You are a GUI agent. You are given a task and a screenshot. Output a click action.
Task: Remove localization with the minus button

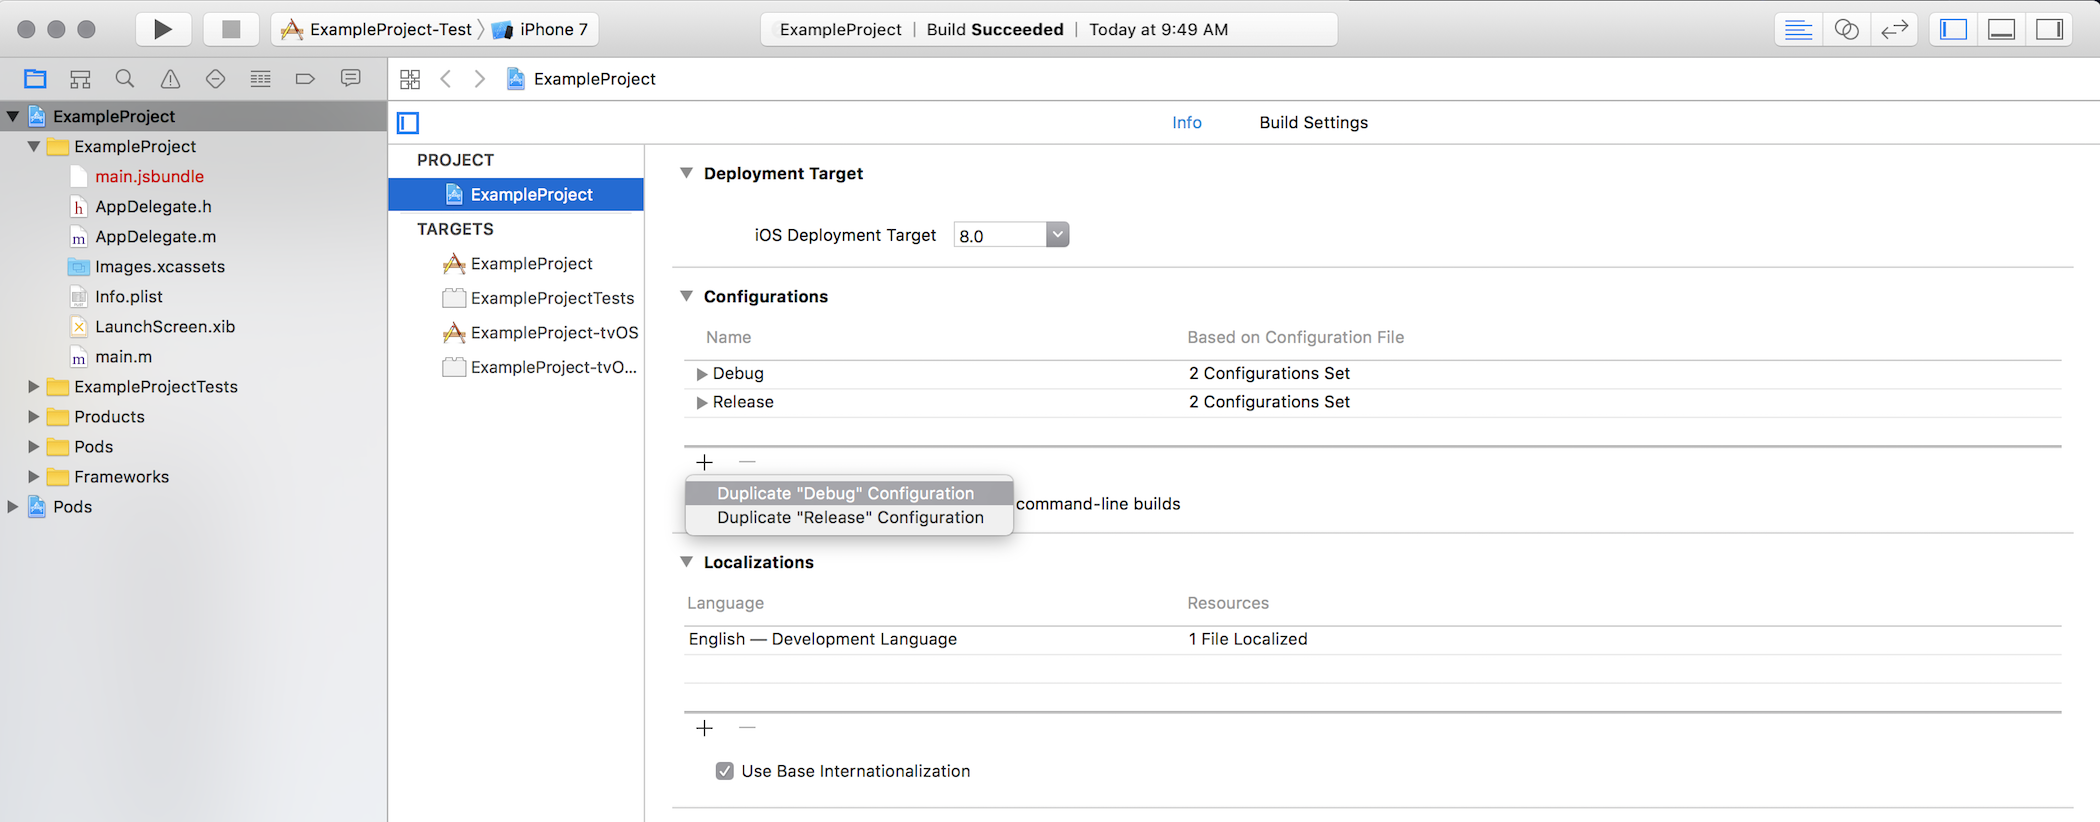[747, 728]
